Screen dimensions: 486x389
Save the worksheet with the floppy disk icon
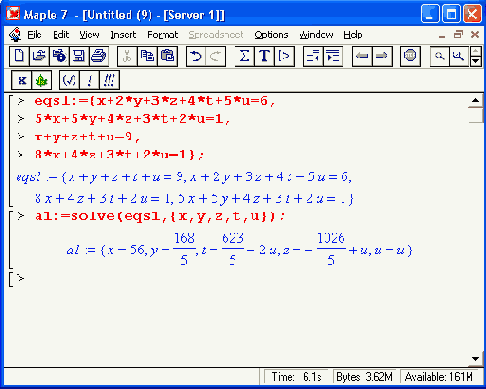[79, 56]
